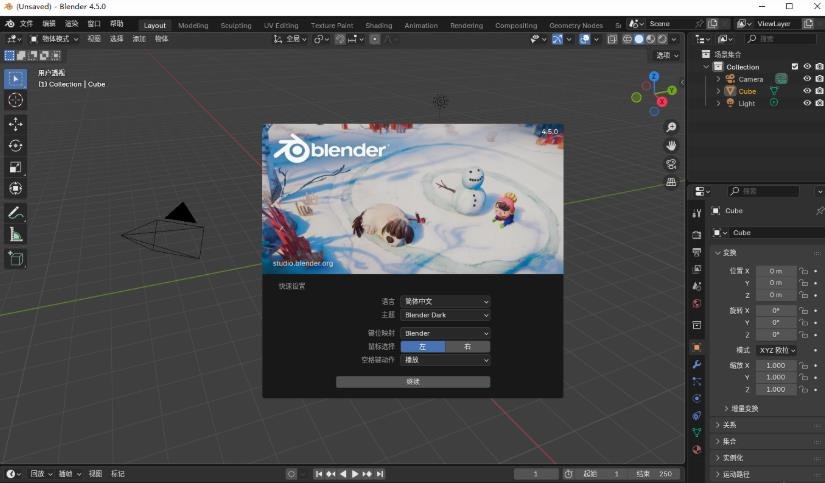Select left mouse button option
The width and height of the screenshot is (825, 483).
click(x=423, y=347)
